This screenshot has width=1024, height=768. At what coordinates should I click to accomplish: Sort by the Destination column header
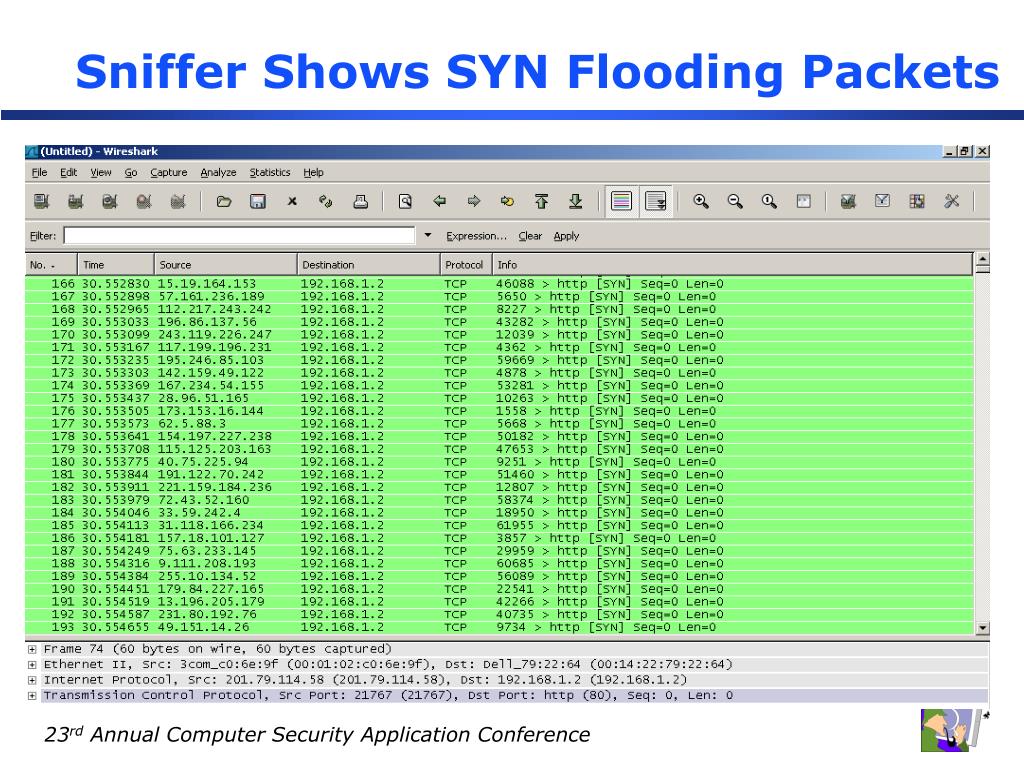coord(369,264)
